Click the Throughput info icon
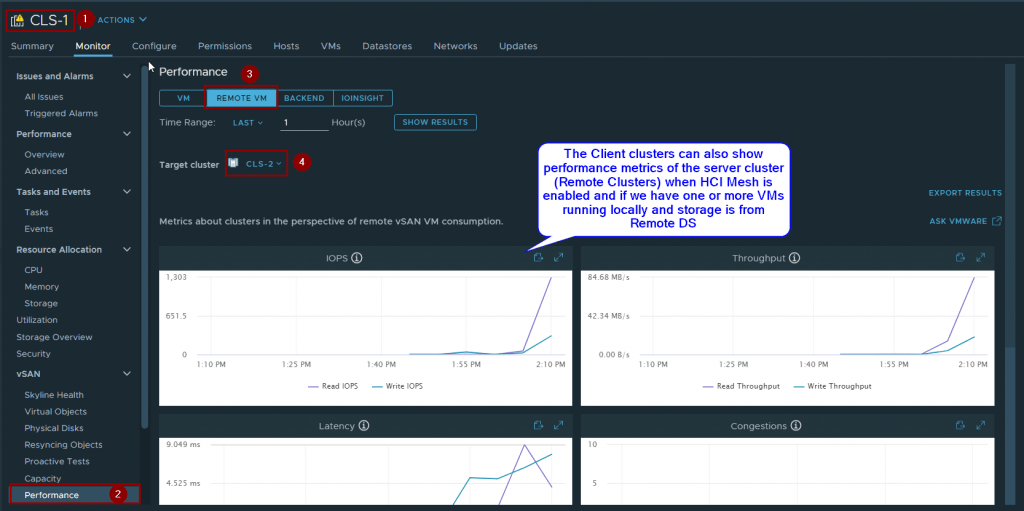This screenshot has height=511, width=1024. click(x=795, y=258)
